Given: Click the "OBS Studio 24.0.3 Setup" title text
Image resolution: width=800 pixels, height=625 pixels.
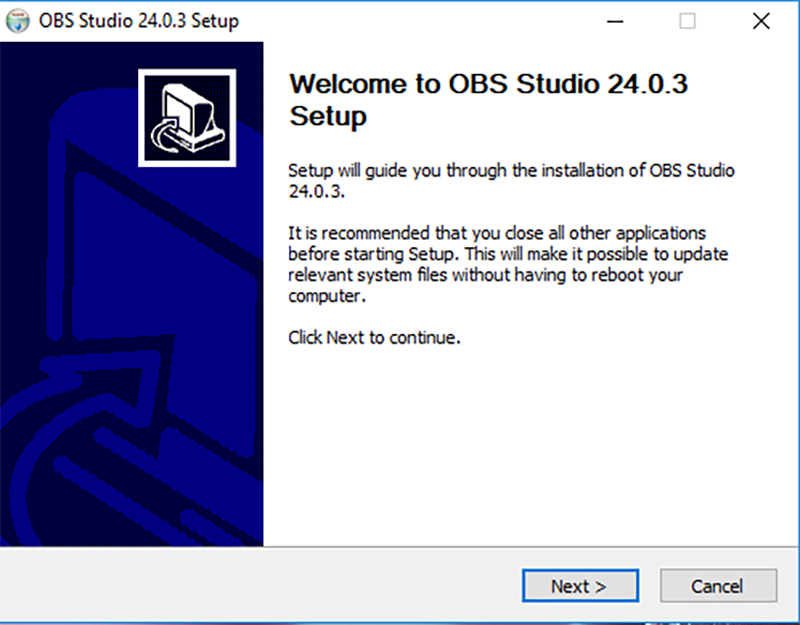Looking at the screenshot, I should (139, 21).
